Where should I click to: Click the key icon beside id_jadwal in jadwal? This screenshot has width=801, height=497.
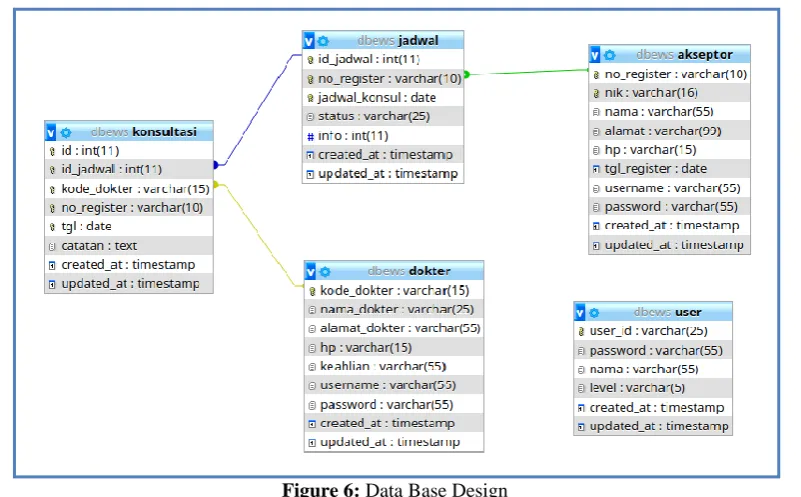pos(310,60)
